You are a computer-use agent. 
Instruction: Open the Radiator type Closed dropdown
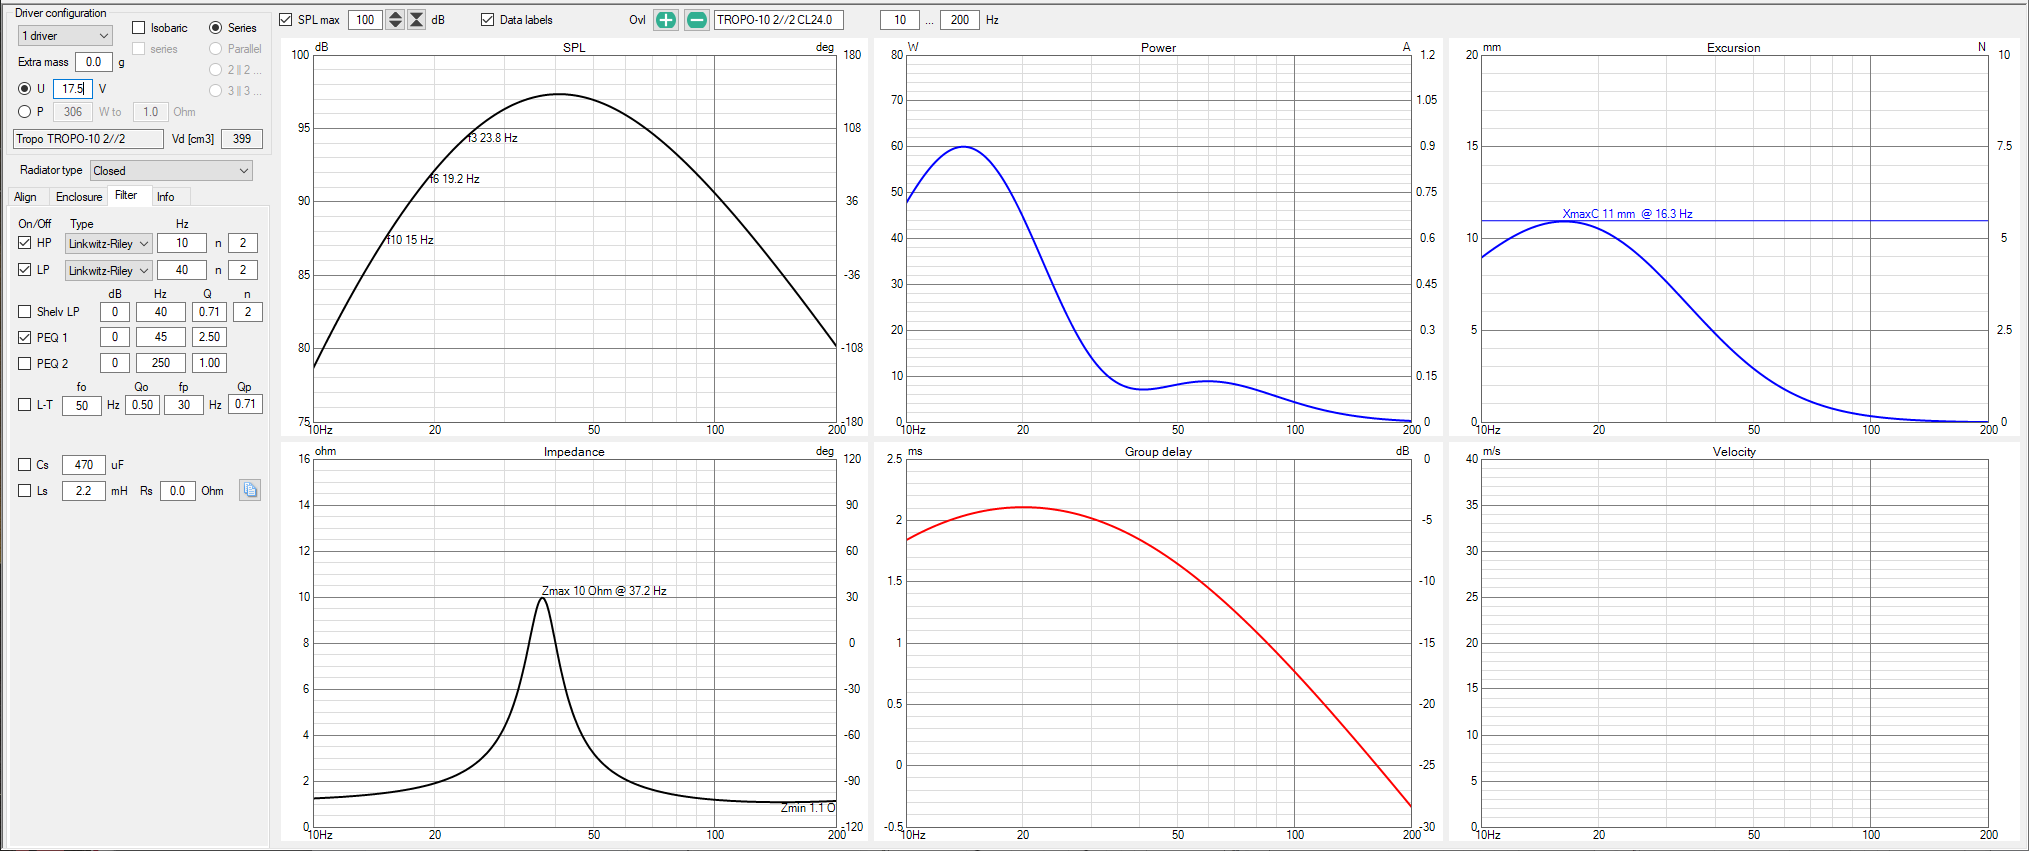pyautogui.click(x=171, y=171)
